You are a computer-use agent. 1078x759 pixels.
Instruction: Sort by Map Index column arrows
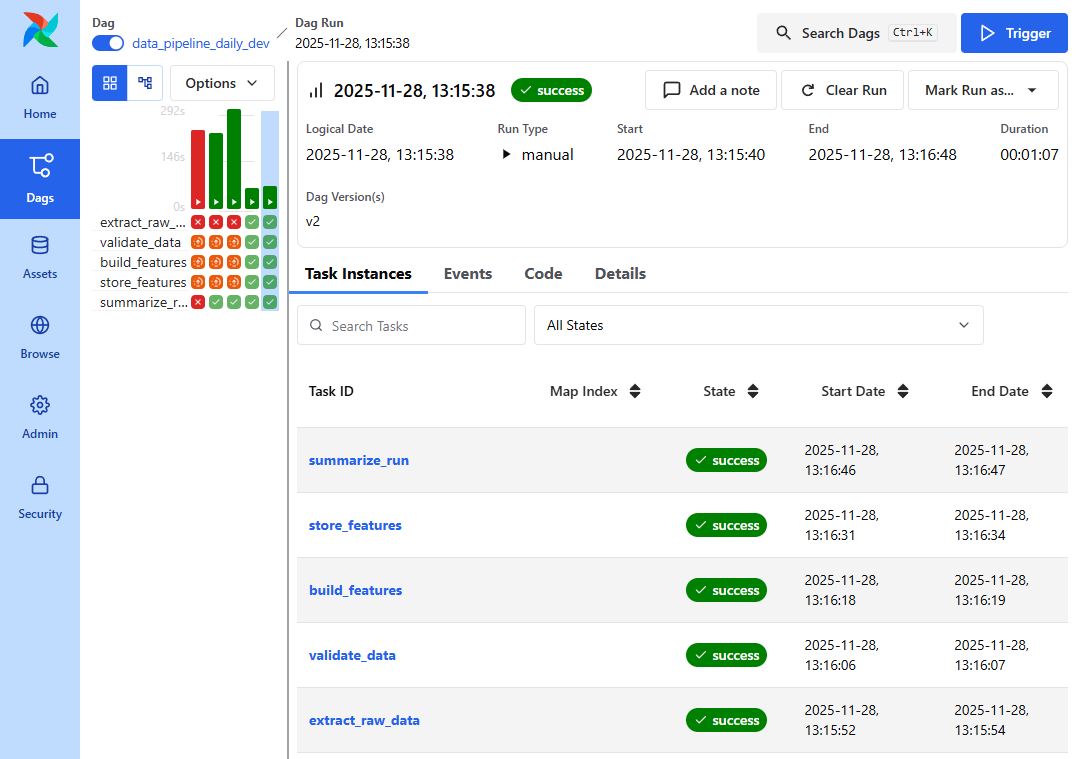634,392
